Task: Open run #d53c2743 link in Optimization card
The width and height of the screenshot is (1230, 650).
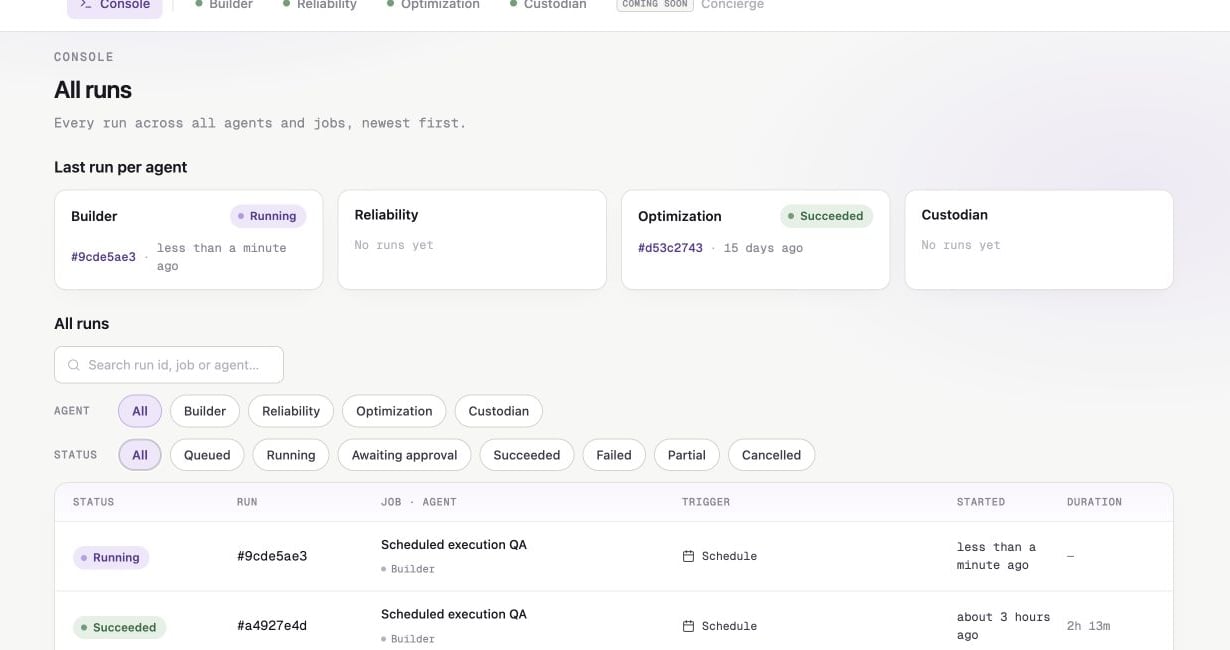Action: 670,248
